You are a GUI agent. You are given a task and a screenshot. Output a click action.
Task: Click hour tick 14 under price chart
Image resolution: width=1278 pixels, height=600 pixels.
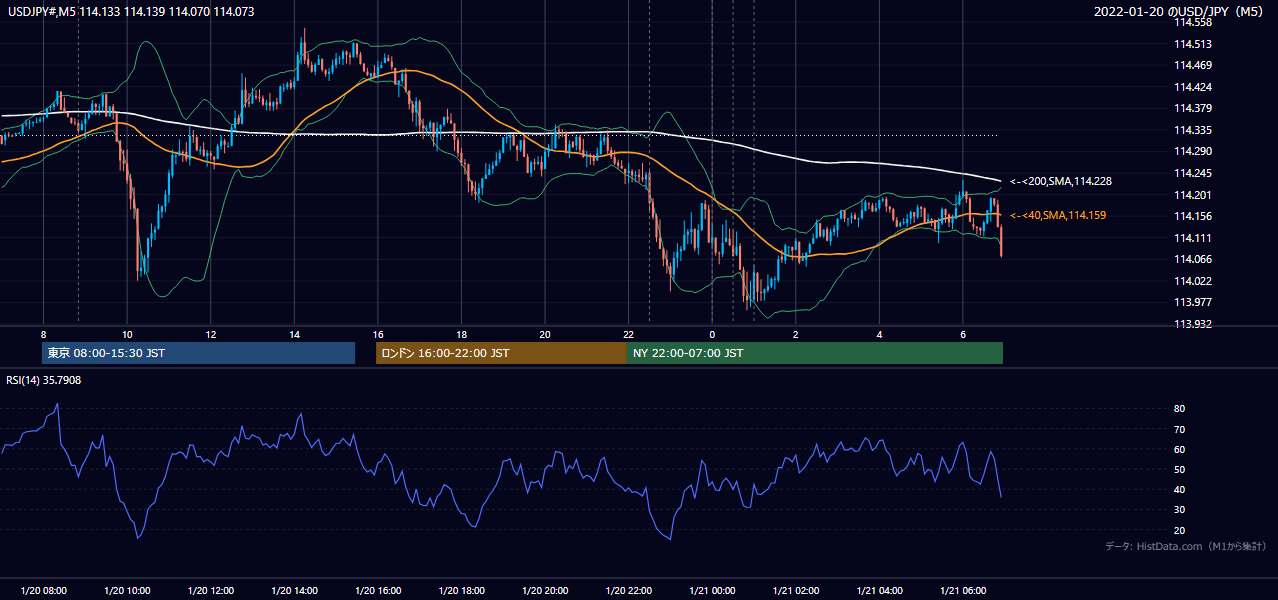pyautogui.click(x=294, y=334)
